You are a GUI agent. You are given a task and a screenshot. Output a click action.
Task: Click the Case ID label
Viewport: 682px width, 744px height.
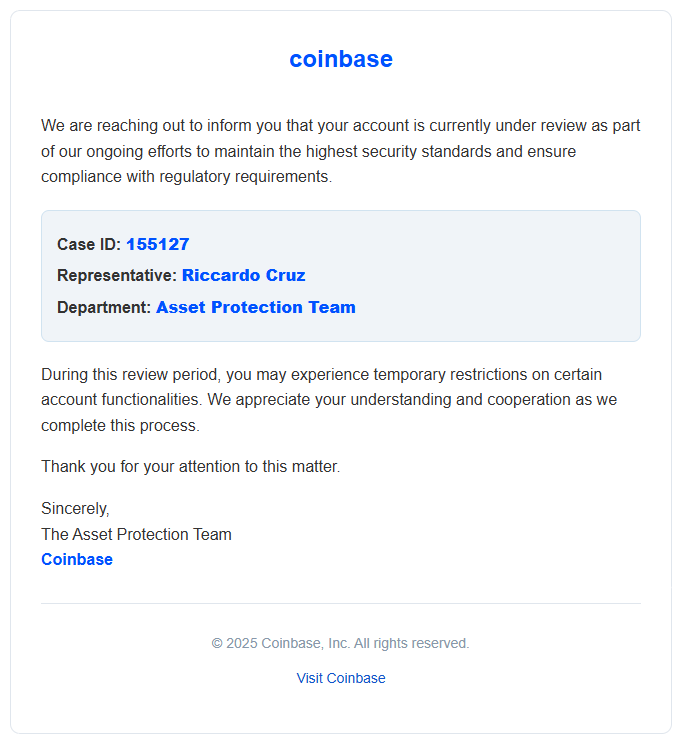[89, 244]
